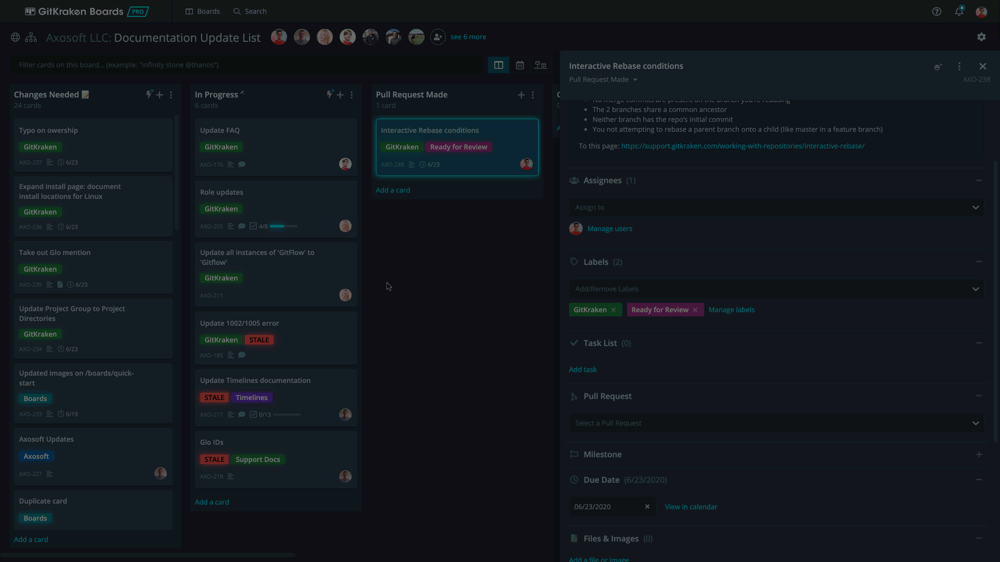Expand the Milestone section
Viewport: 1000px width, 562px height.
point(979,454)
